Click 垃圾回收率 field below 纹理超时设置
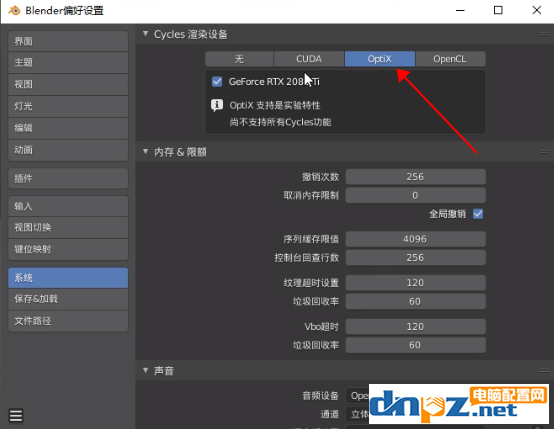This screenshot has height=429, width=554. [416, 301]
